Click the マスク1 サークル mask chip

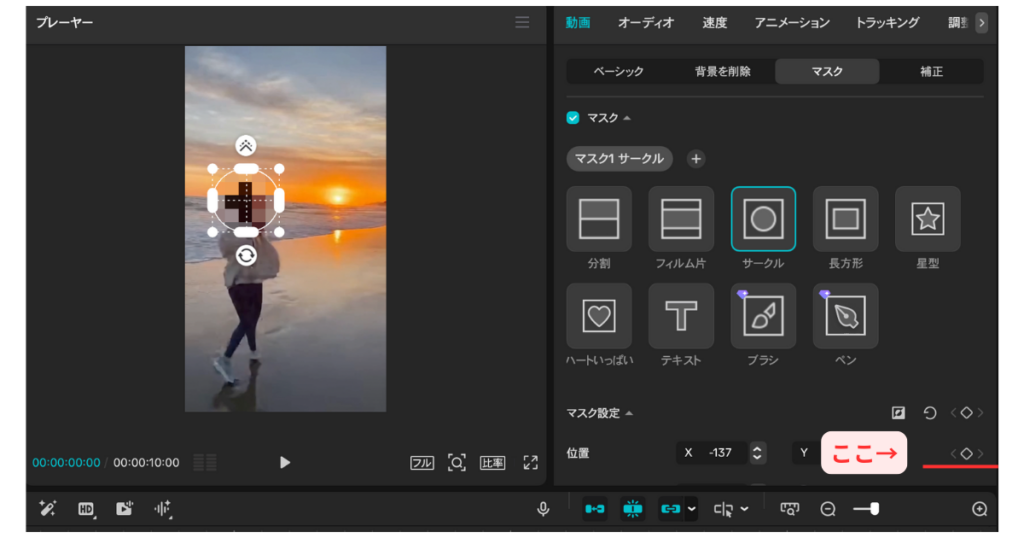click(620, 159)
